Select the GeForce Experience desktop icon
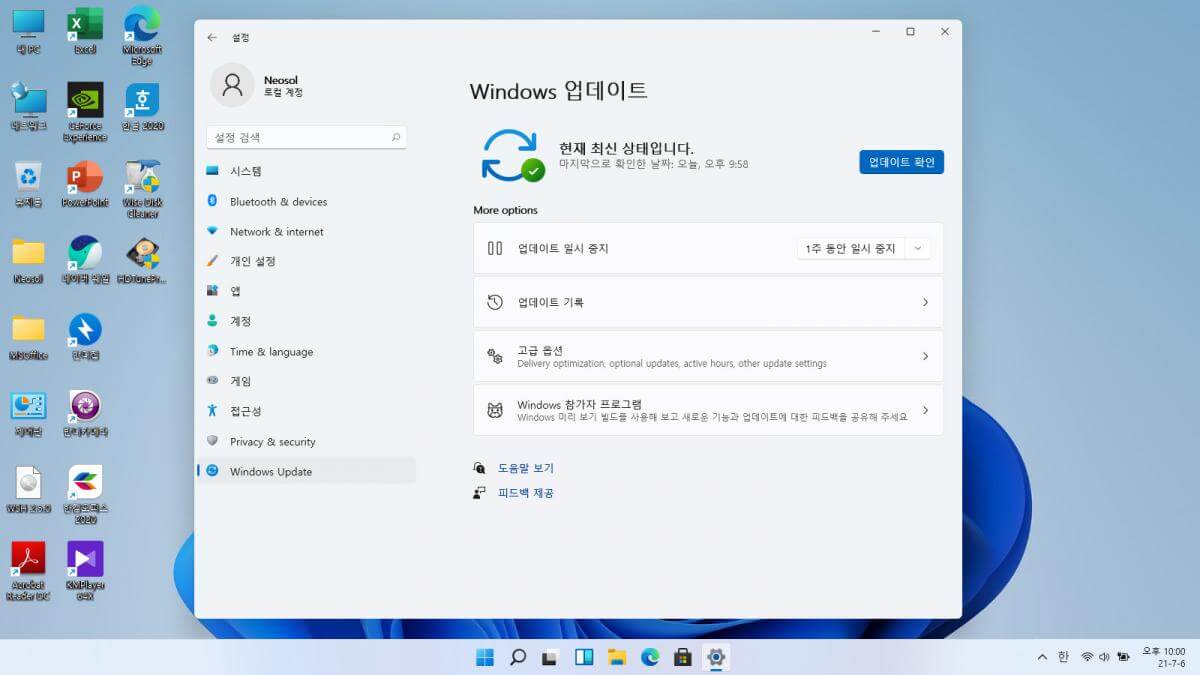1200x675 pixels. [x=85, y=112]
